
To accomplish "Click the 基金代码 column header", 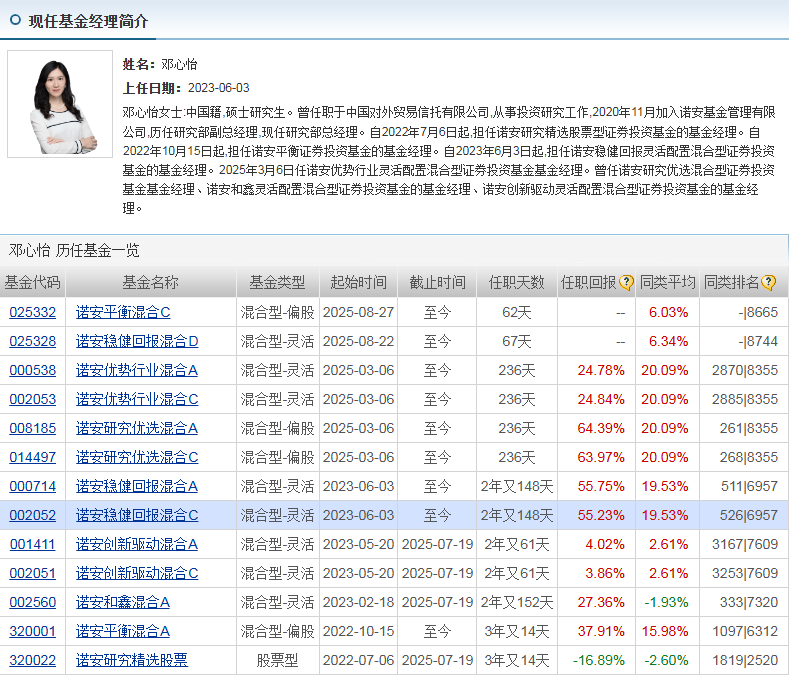I will 32,282.
